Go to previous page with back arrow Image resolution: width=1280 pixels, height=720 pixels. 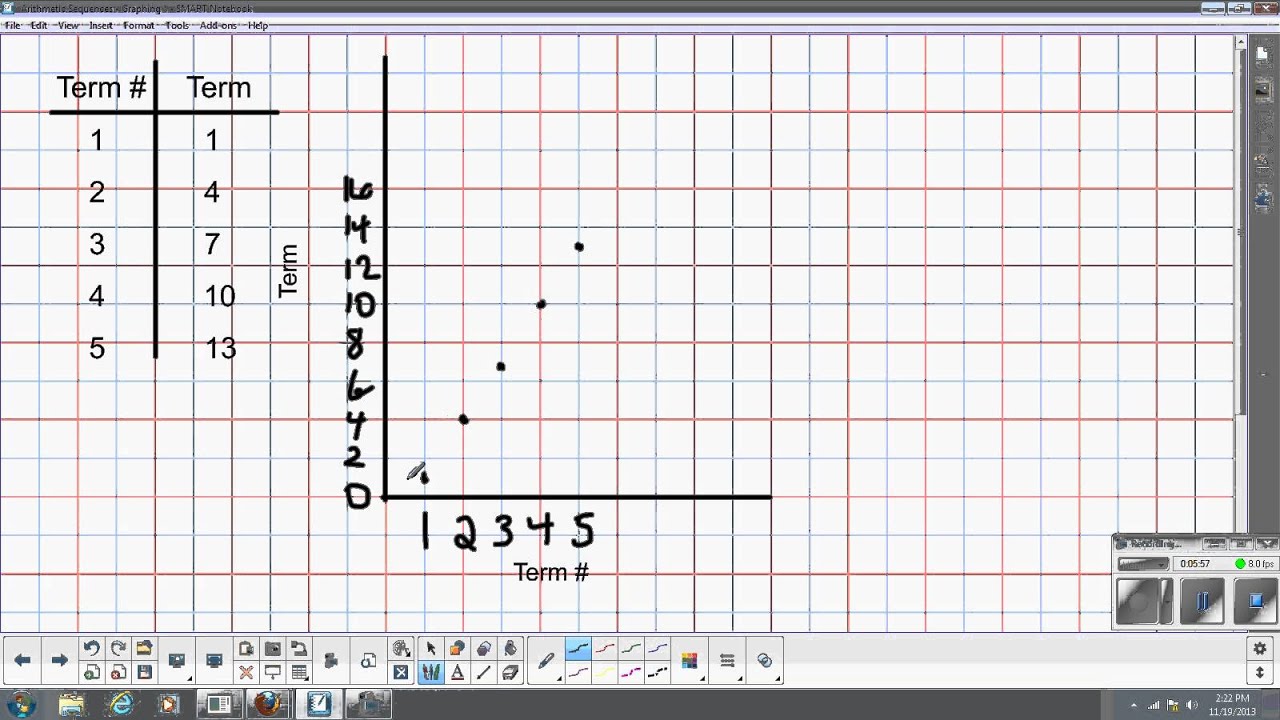[x=23, y=660]
